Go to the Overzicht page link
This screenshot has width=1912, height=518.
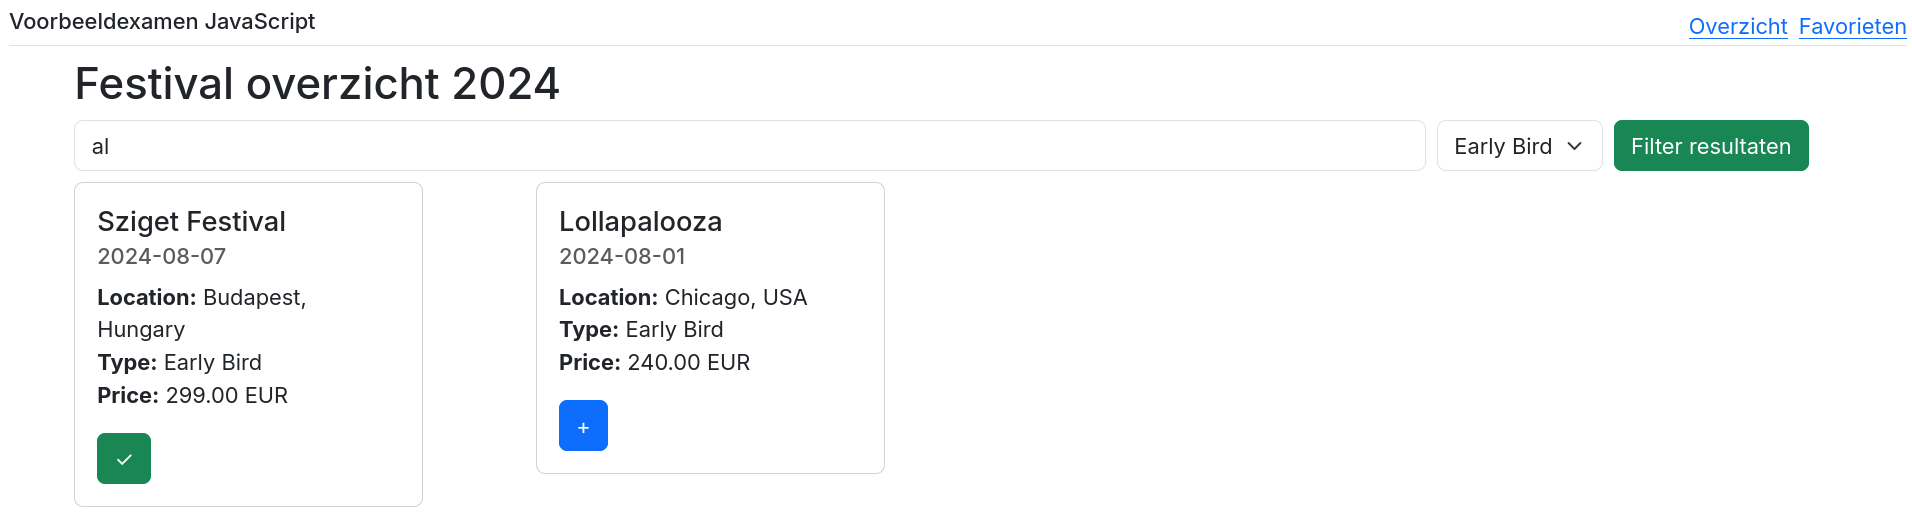pyautogui.click(x=1737, y=27)
